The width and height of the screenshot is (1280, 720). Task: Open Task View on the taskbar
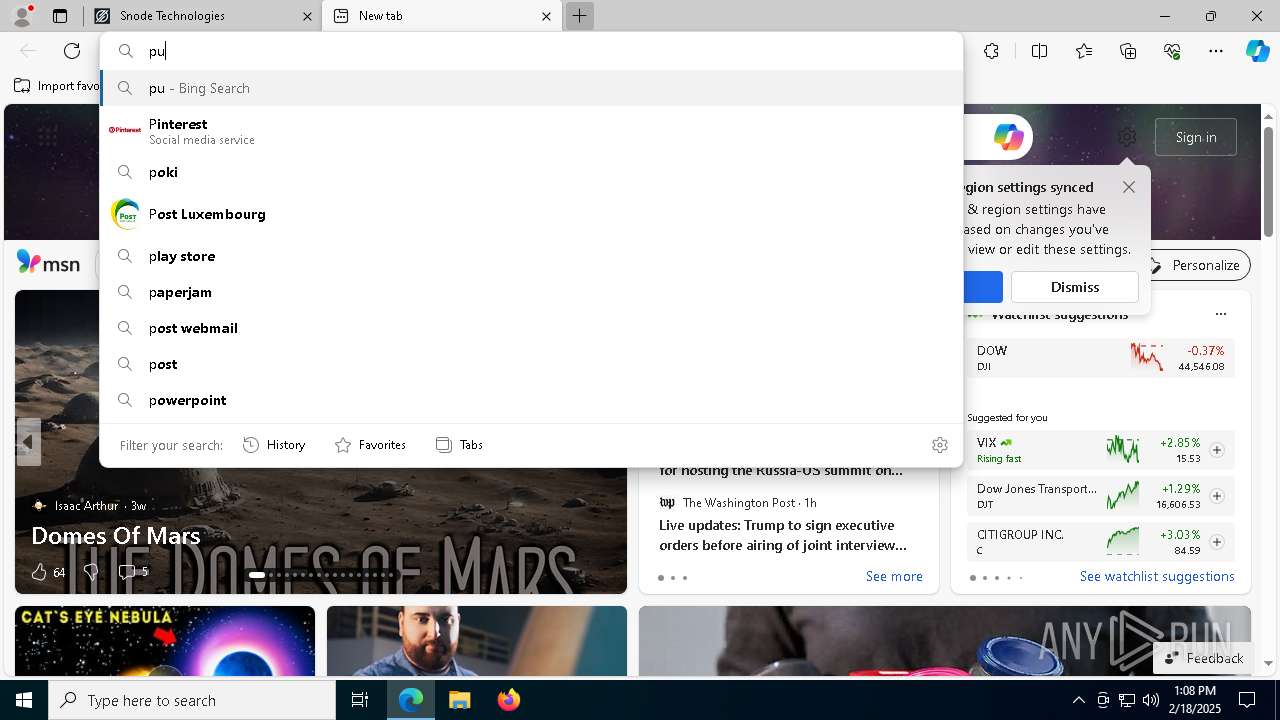pos(360,700)
